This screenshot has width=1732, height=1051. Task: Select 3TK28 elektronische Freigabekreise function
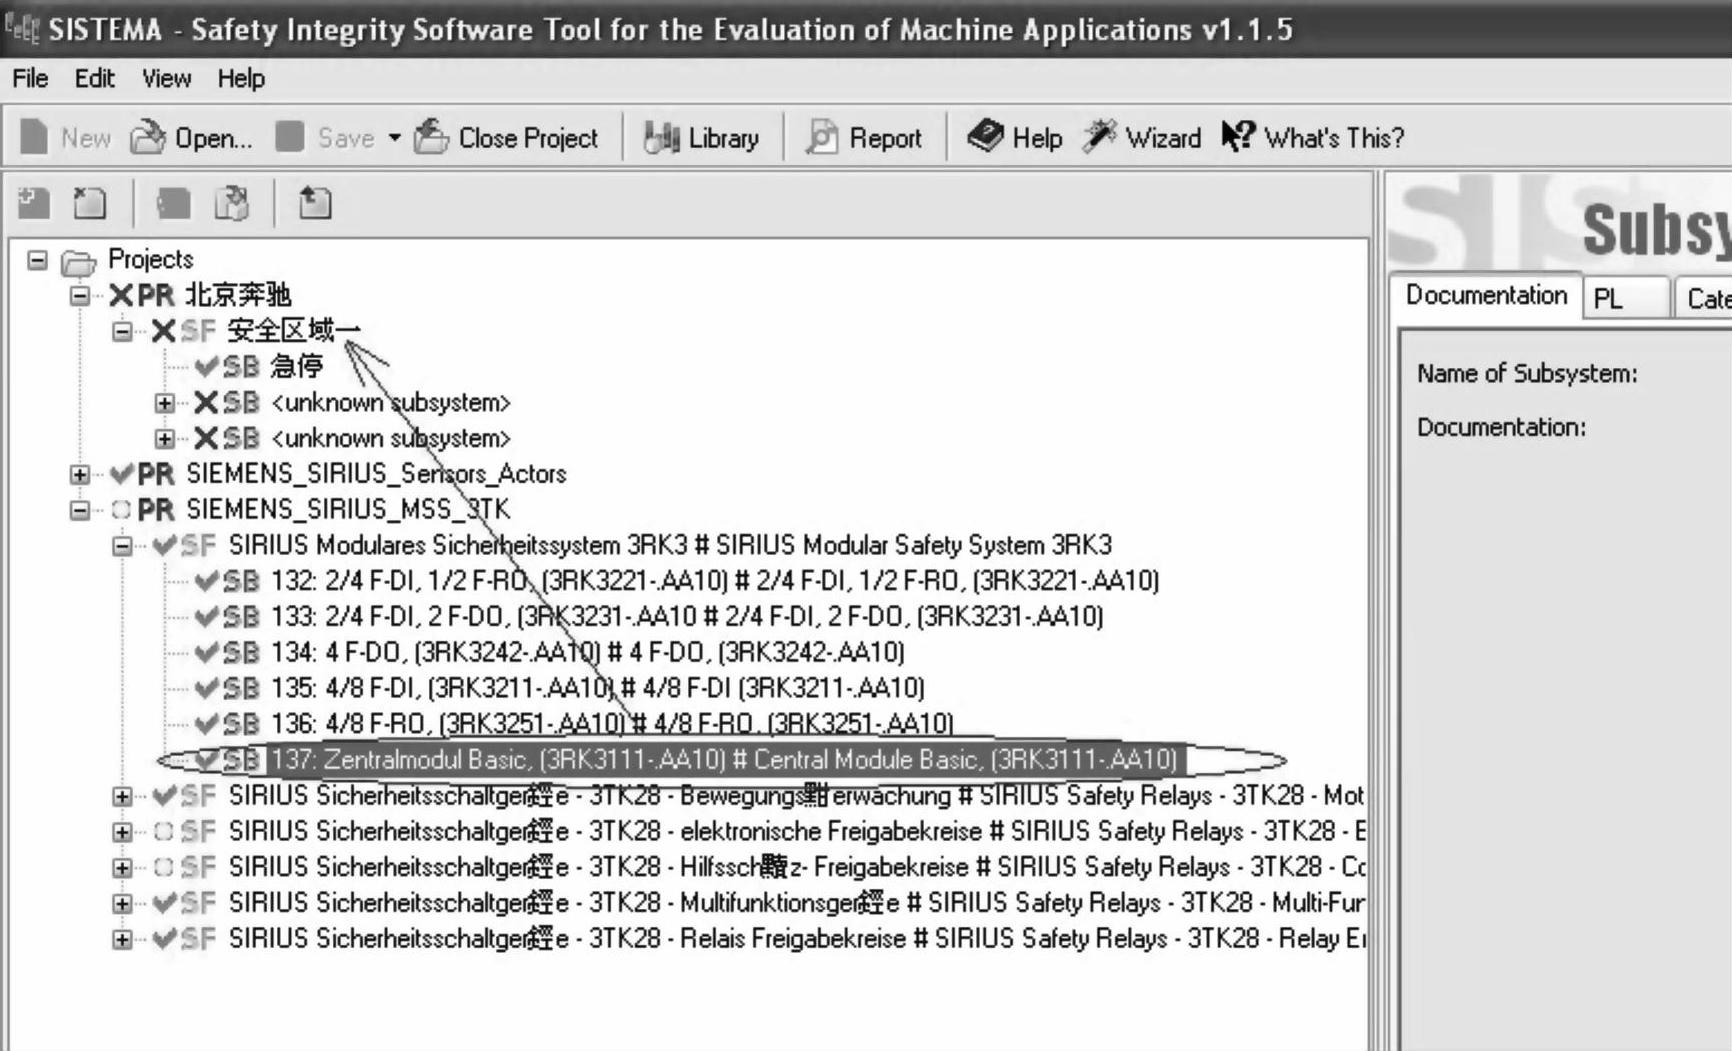(796, 831)
